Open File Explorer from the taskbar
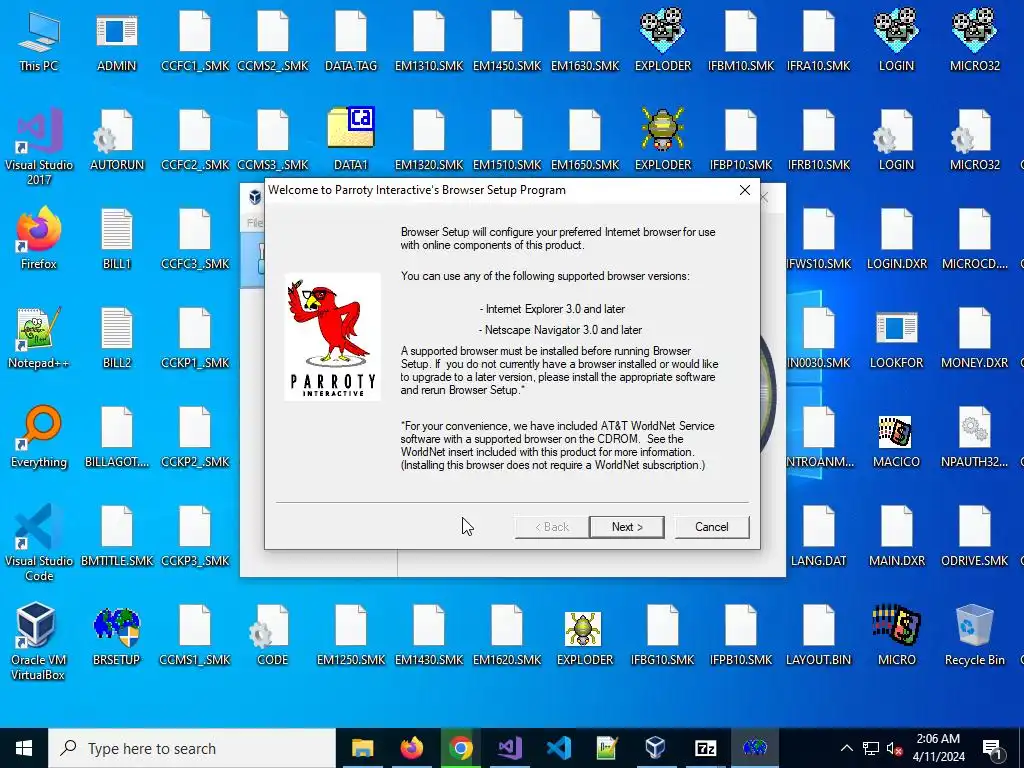 tap(362, 748)
